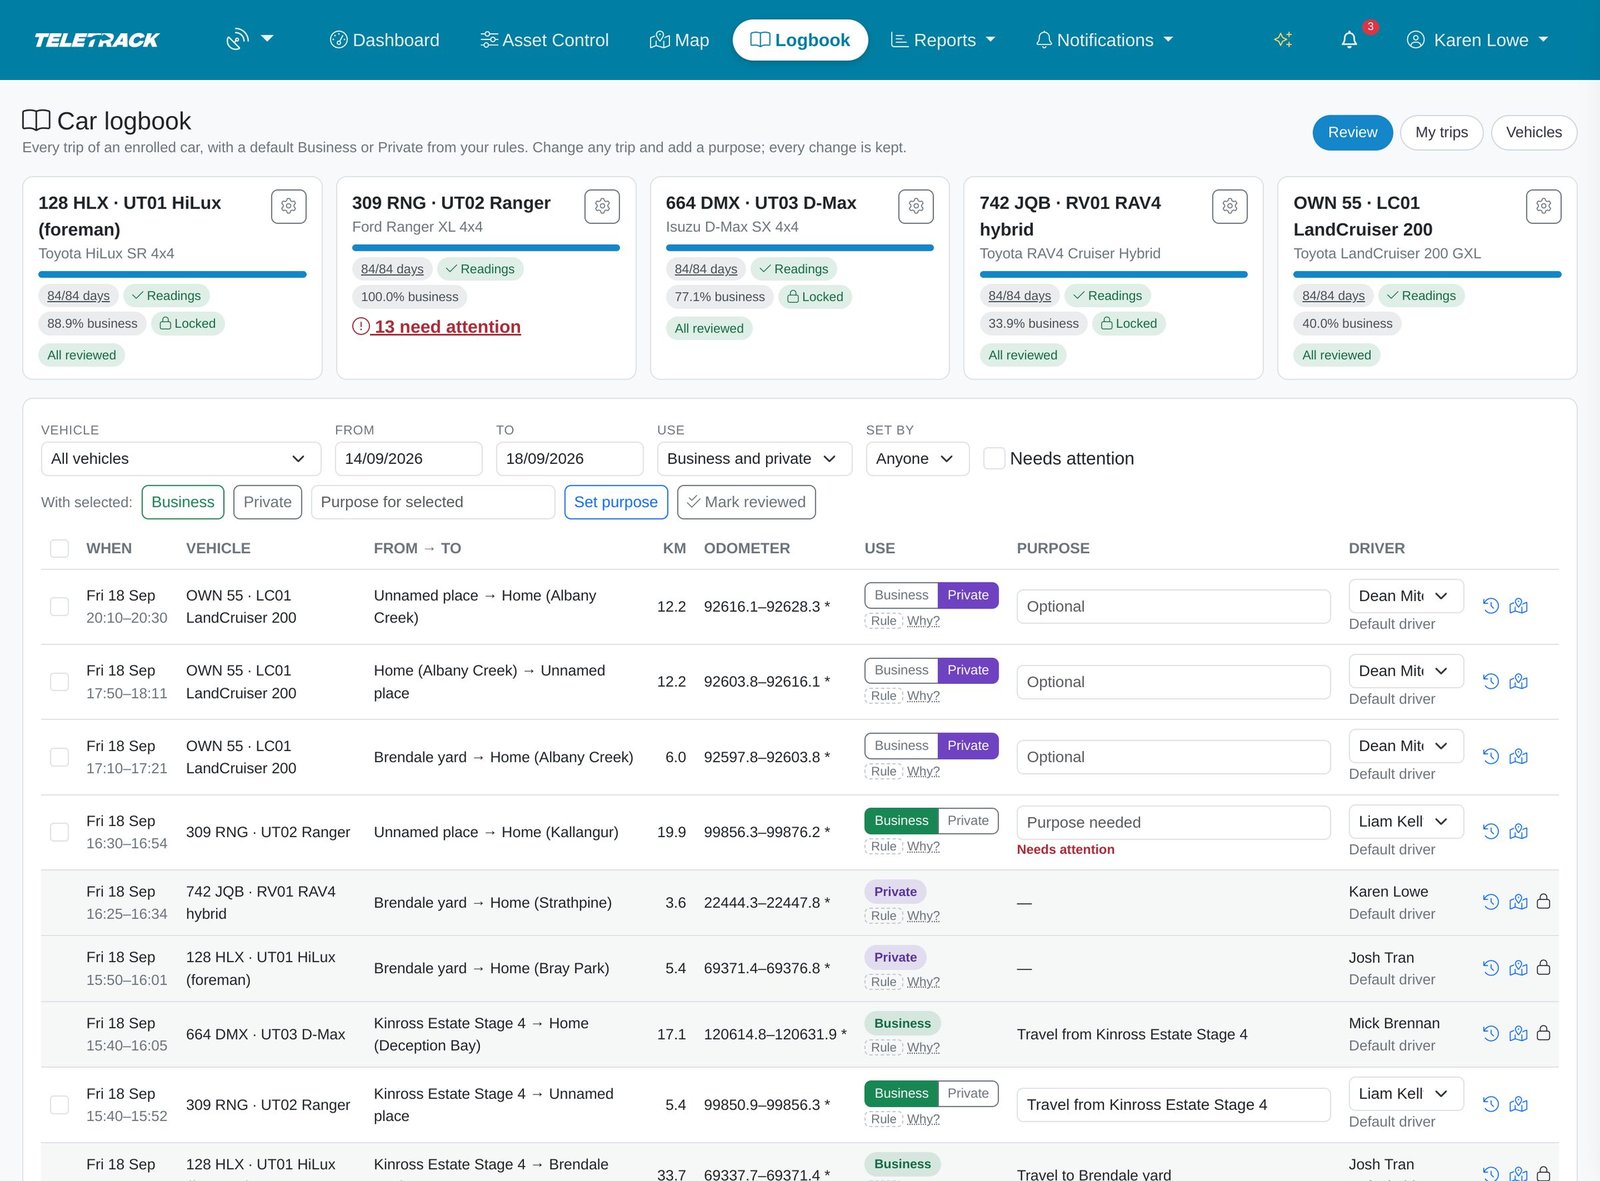
Task: Click the progress bar on 309 RNG Ranger card
Action: pyautogui.click(x=486, y=247)
